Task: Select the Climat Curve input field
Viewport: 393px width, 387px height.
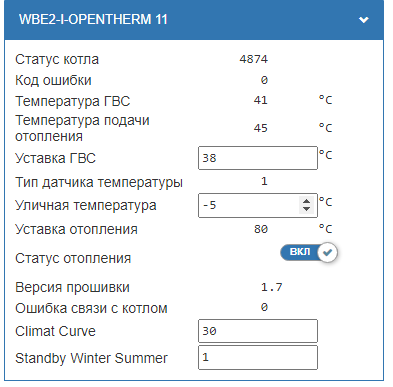Action: (258, 331)
